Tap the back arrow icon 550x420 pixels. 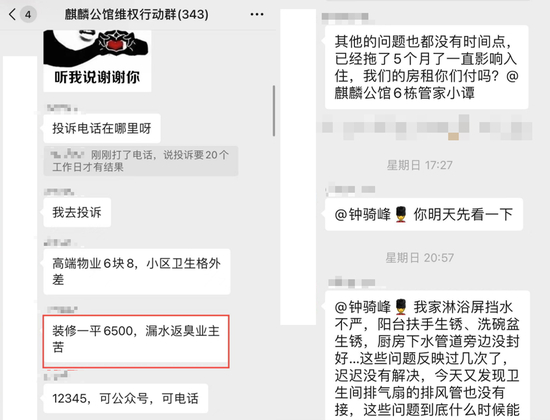tap(12, 14)
